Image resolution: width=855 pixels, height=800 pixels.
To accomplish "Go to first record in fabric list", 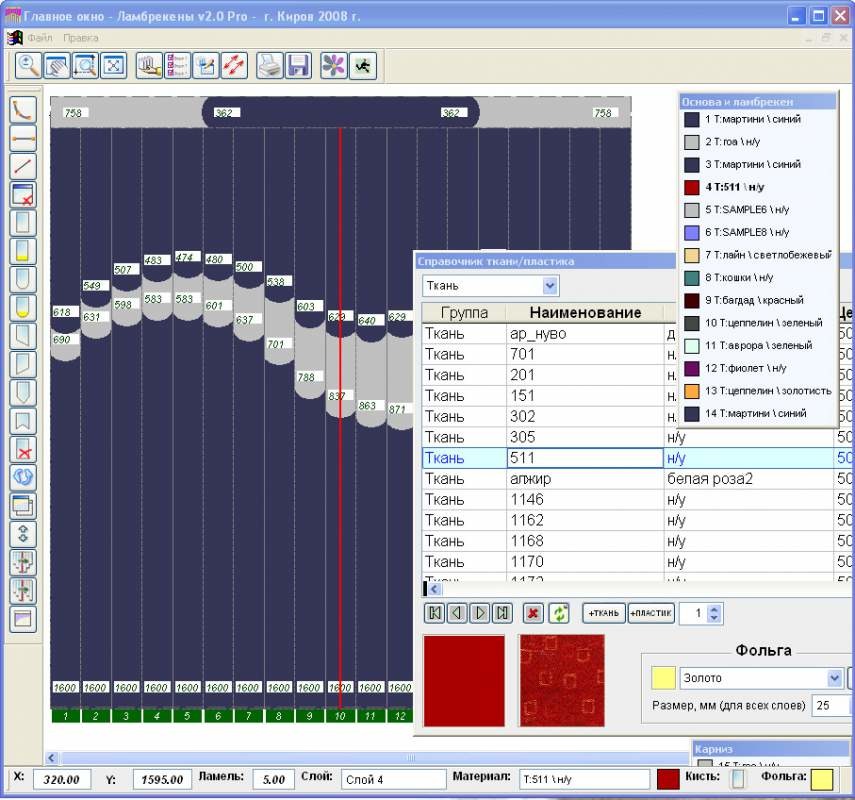I will point(435,613).
